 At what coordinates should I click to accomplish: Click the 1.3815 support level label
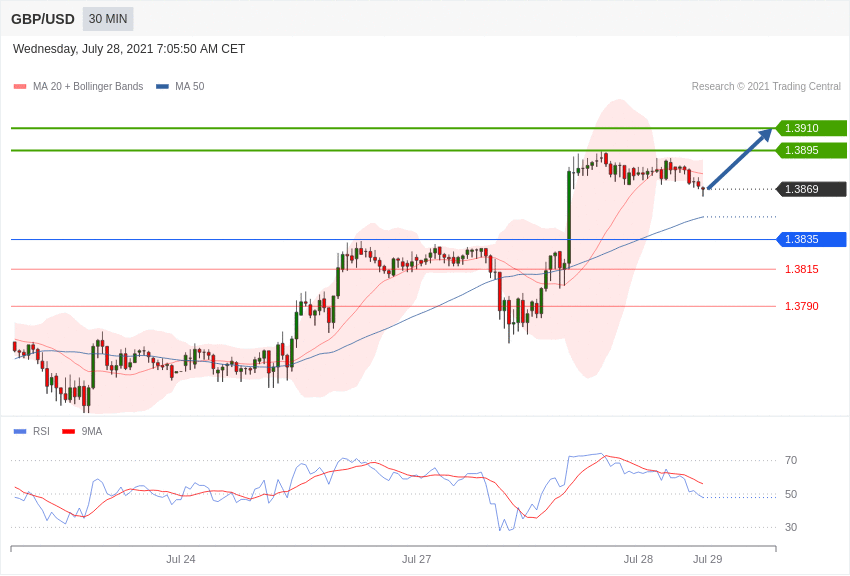point(802,269)
